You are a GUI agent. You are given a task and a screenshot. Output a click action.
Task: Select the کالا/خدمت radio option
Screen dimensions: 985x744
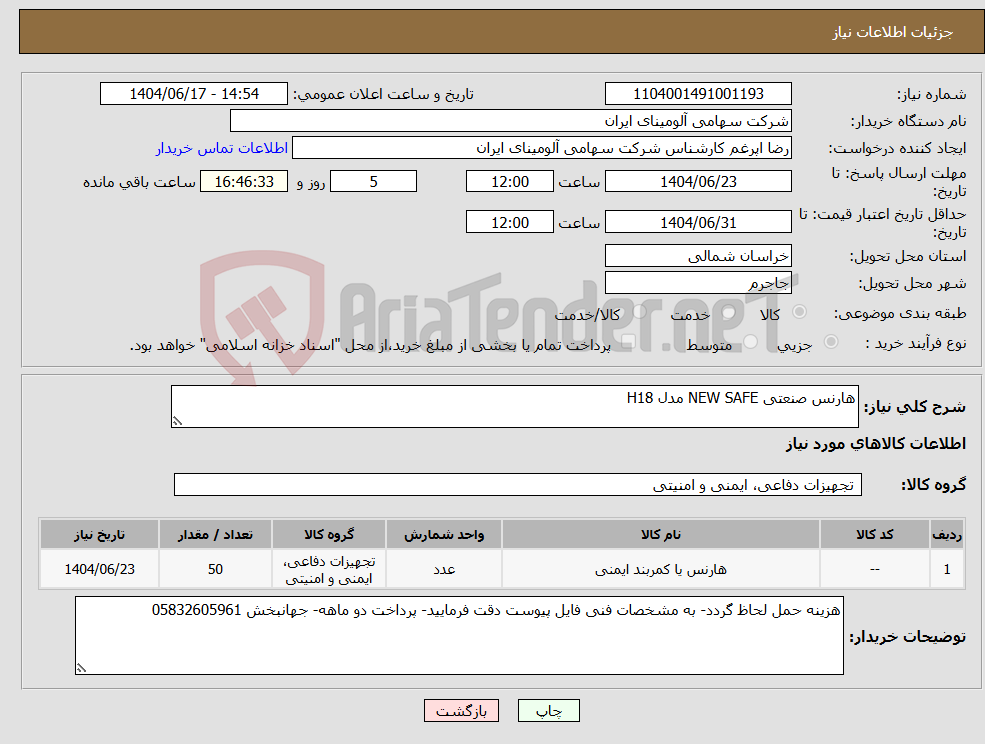pyautogui.click(x=639, y=313)
